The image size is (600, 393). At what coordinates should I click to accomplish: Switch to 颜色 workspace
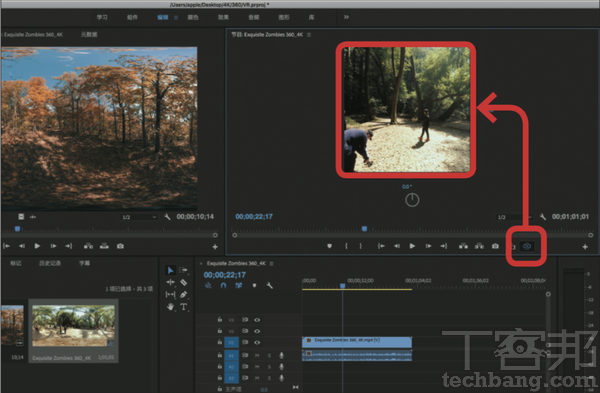click(x=193, y=17)
